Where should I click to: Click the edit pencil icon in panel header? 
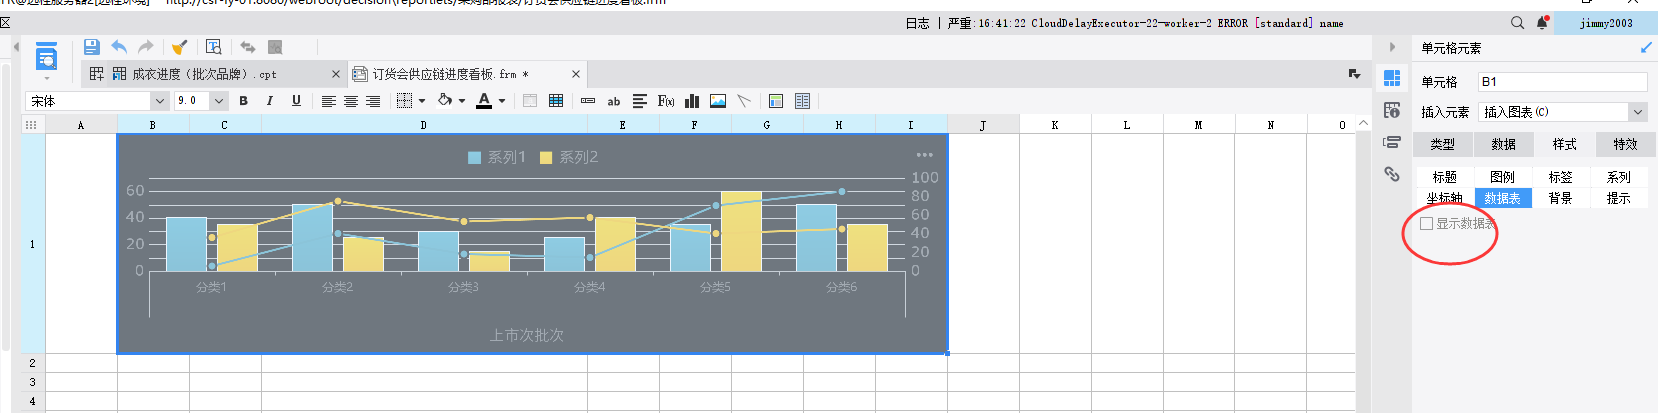(1647, 48)
